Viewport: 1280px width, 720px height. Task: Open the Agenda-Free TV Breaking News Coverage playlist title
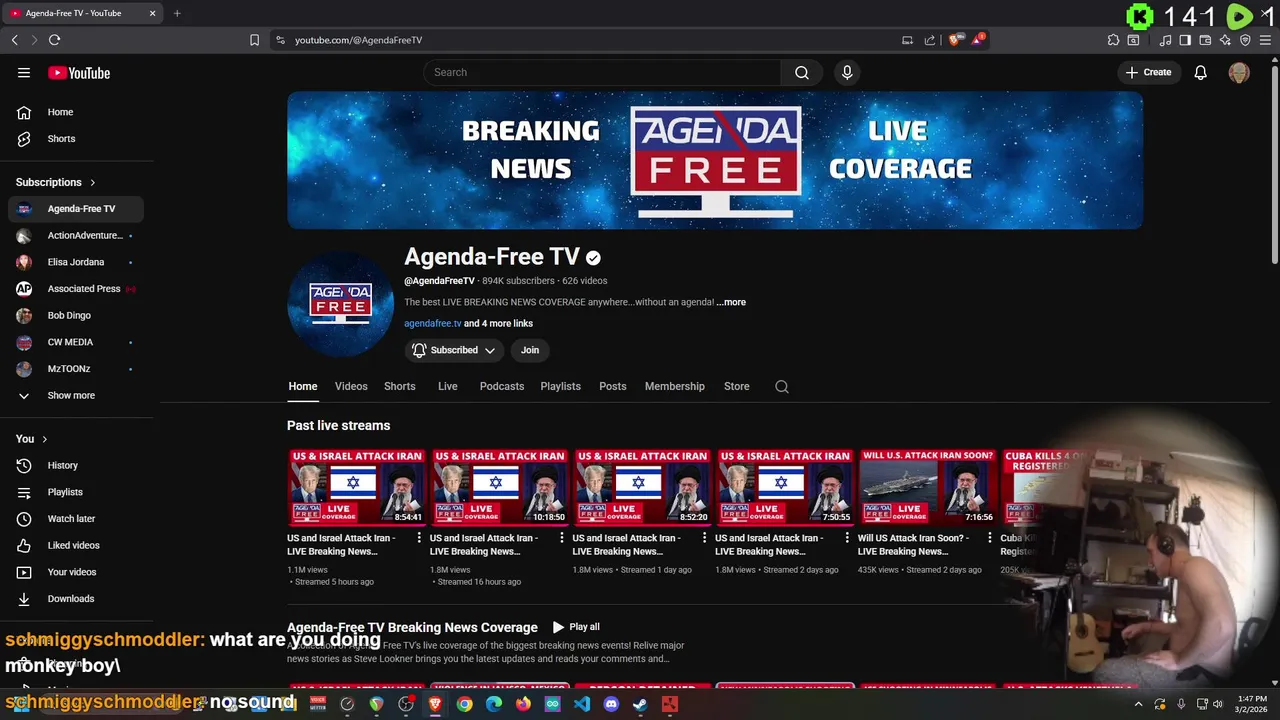click(x=412, y=627)
